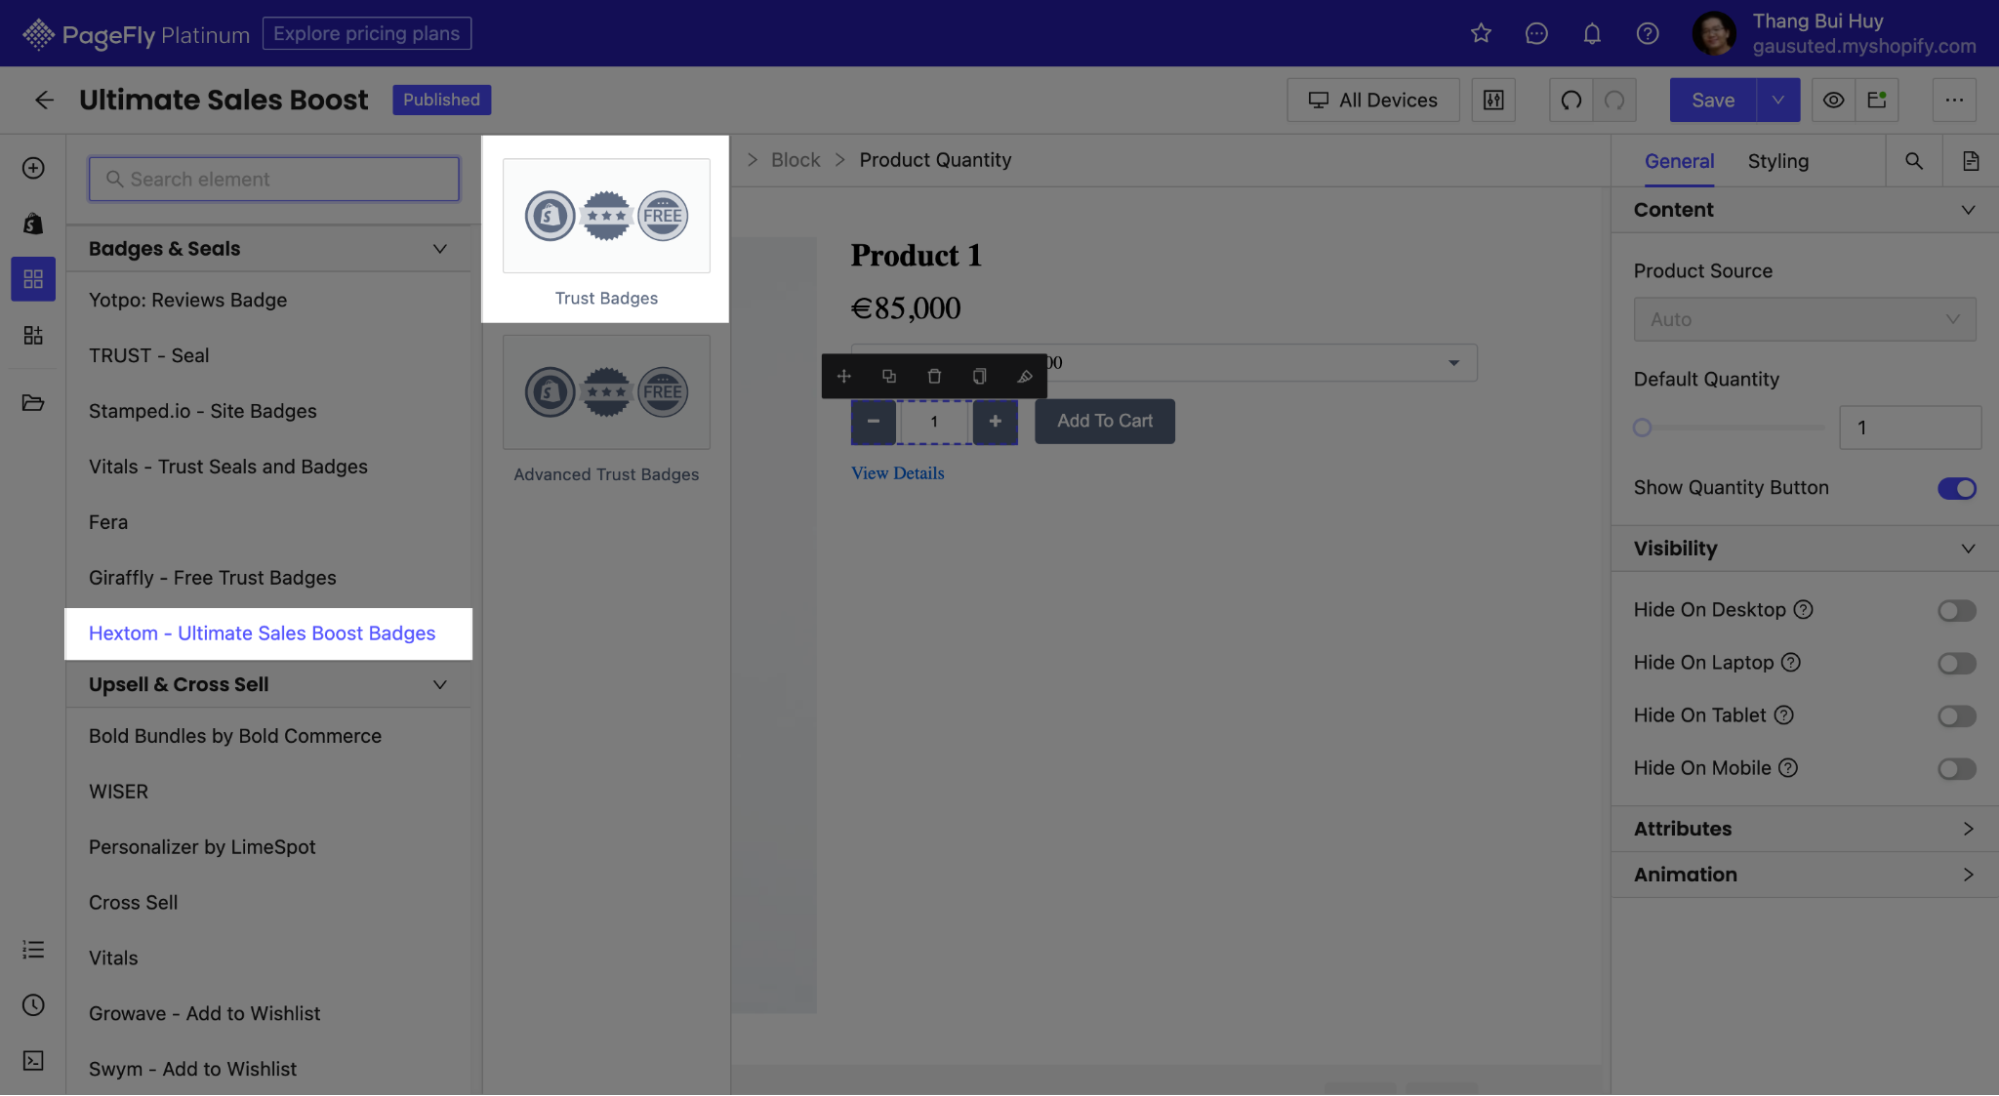Viewport: 1999px width, 1096px height.
Task: Open the chat message icon in header
Action: (x=1536, y=33)
